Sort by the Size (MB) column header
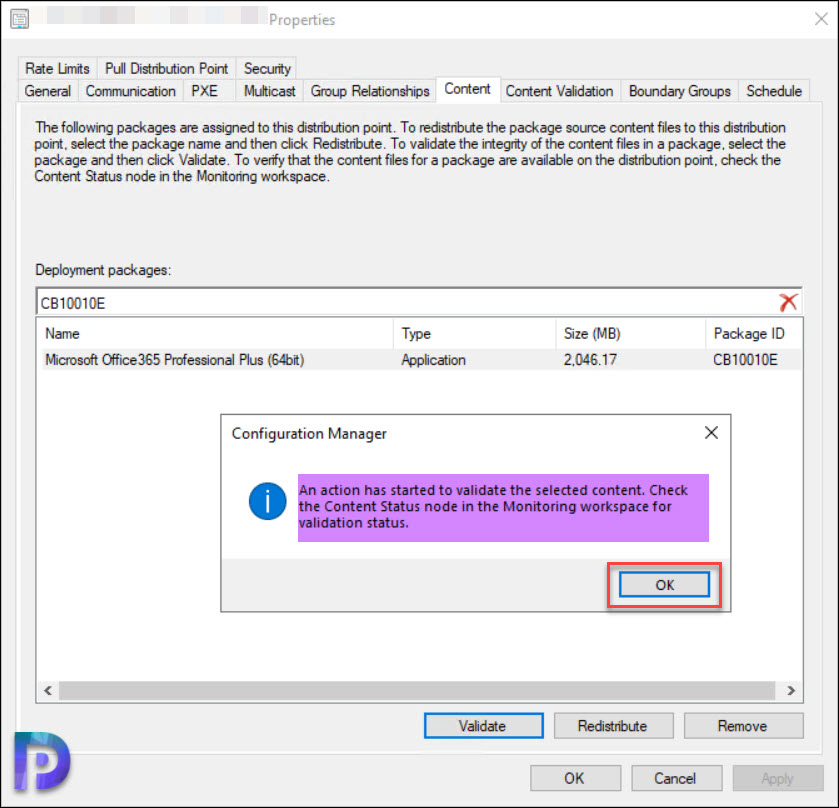The image size is (839, 808). pos(631,333)
